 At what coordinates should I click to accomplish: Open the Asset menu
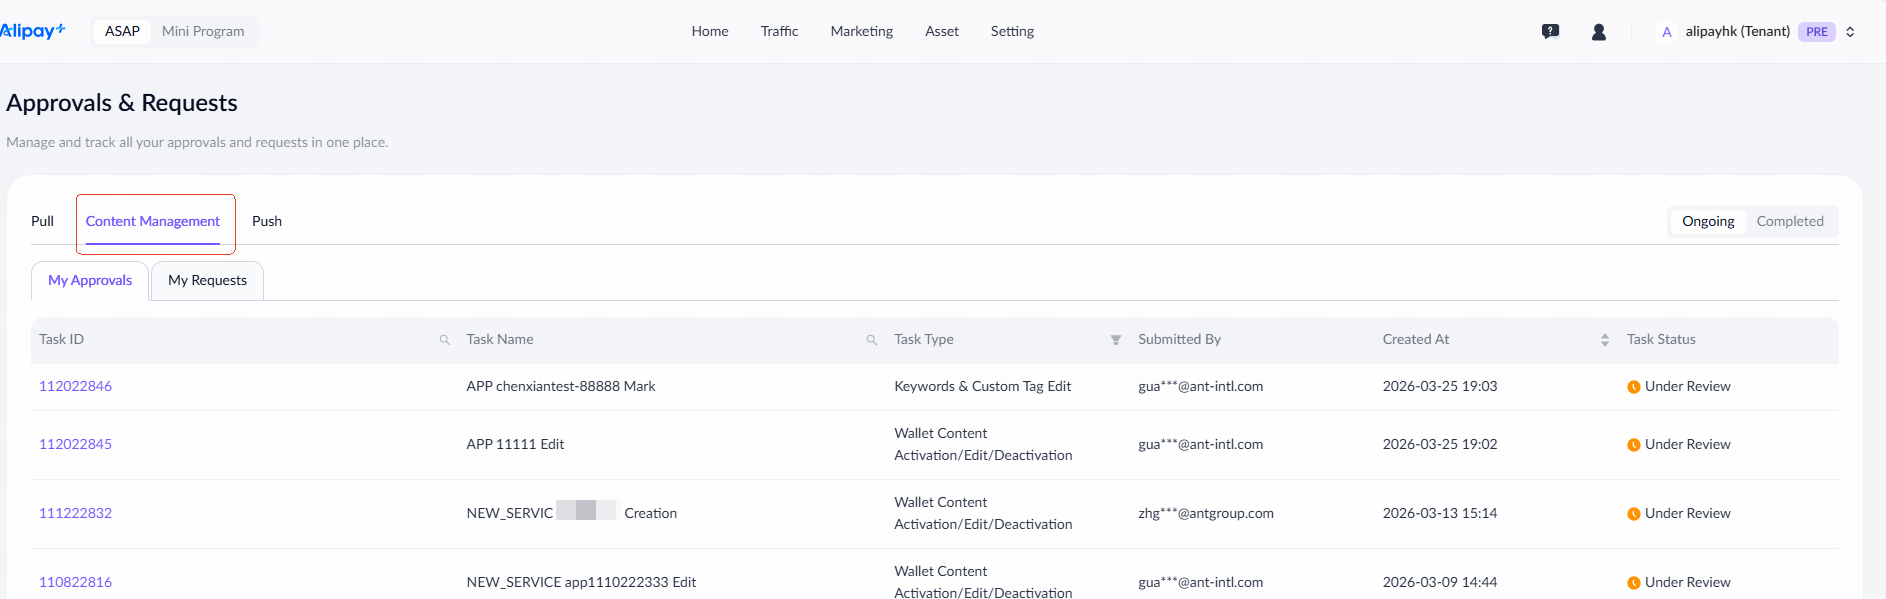click(x=941, y=31)
